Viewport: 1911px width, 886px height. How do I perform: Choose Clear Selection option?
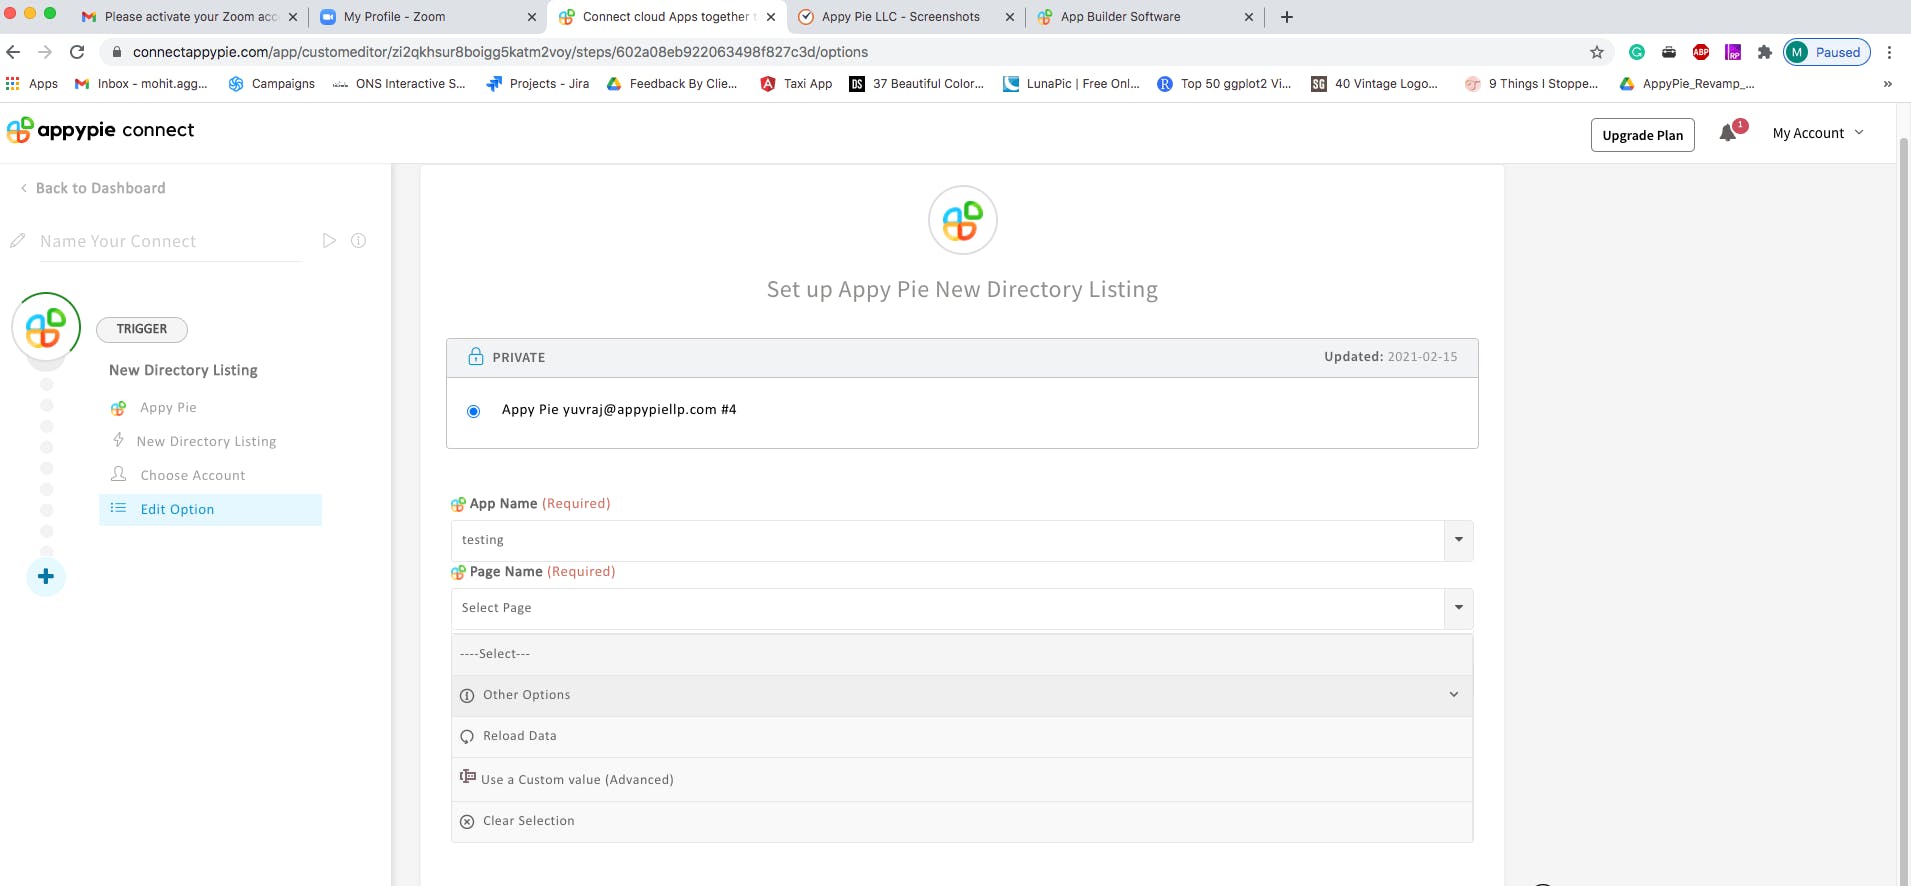[962, 821]
